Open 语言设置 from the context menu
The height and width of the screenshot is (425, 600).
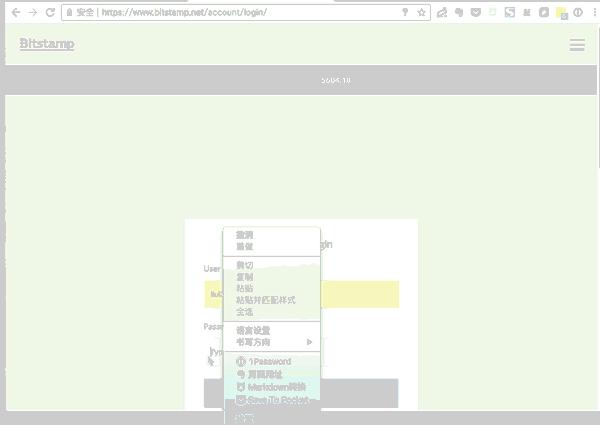click(x=253, y=330)
